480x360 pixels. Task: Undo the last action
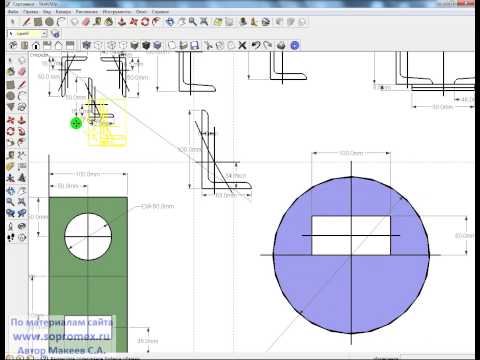(256, 45)
